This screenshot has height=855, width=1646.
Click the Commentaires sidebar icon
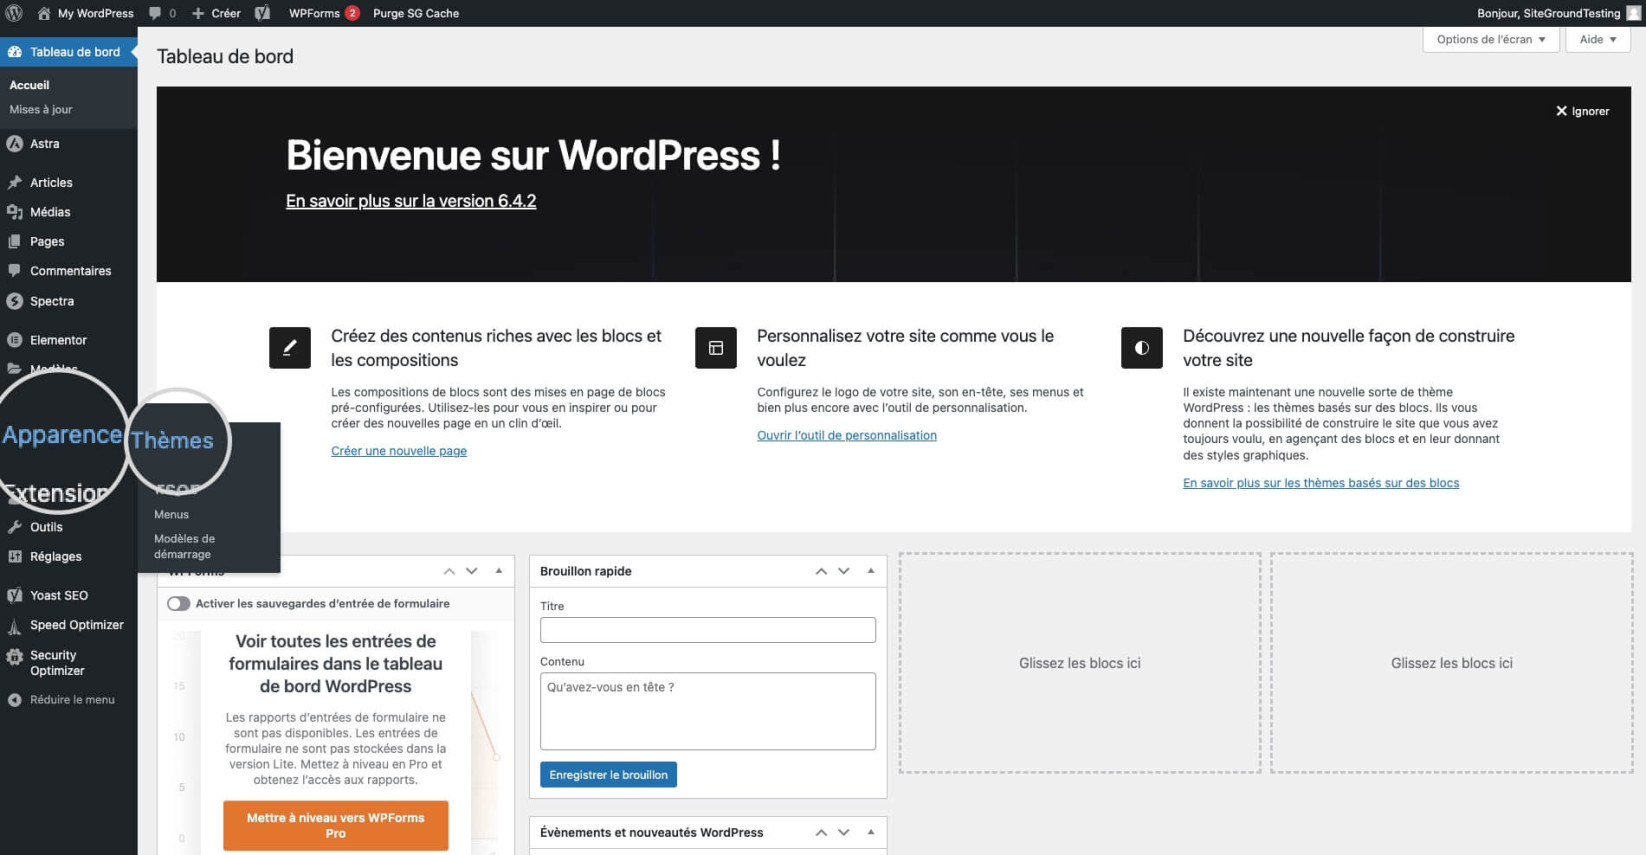tap(14, 271)
